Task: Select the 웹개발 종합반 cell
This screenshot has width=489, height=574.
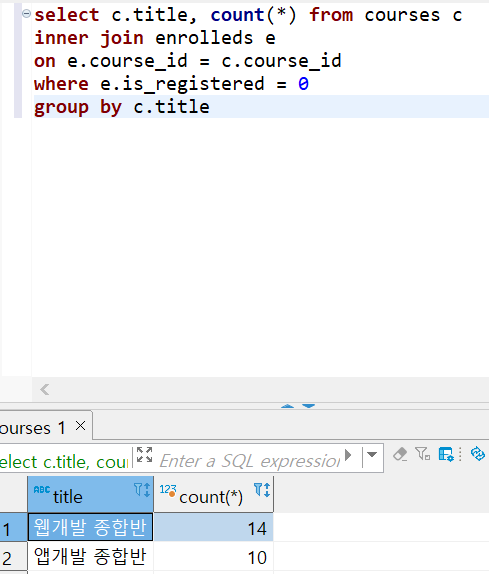Action: click(90, 527)
